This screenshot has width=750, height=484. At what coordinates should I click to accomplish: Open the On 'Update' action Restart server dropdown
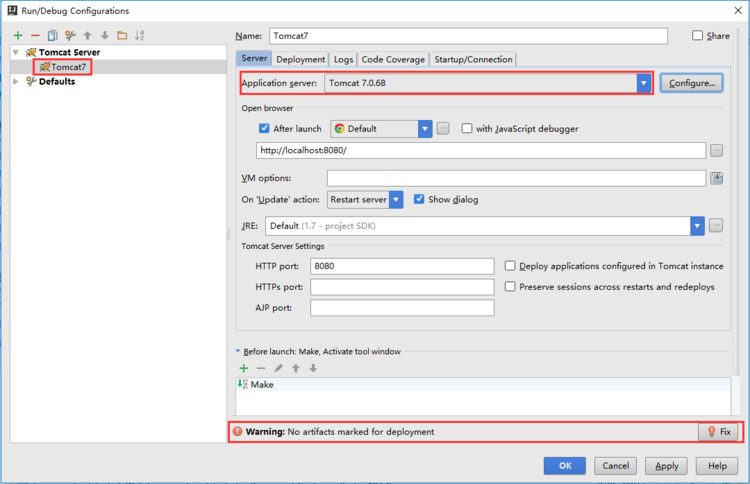(396, 199)
